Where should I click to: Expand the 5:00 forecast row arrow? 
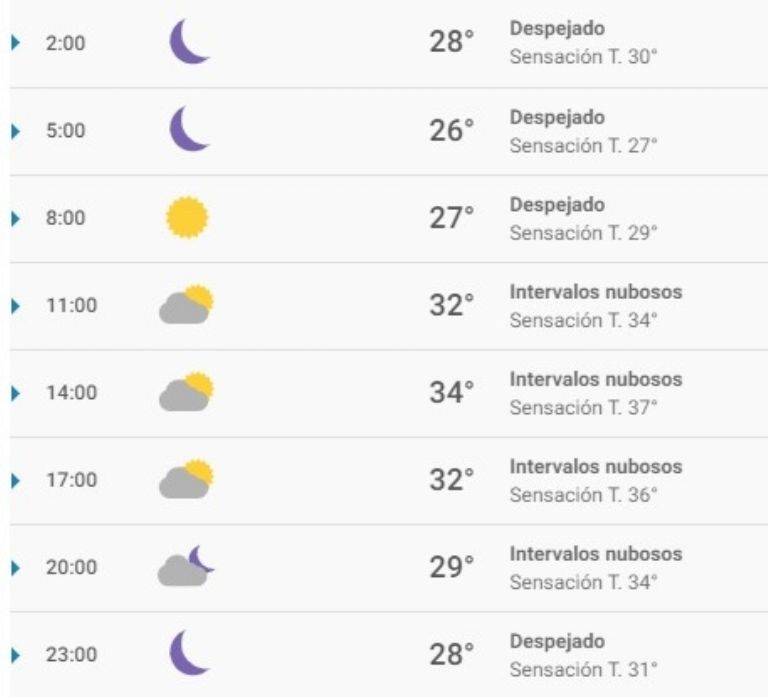click(16, 131)
